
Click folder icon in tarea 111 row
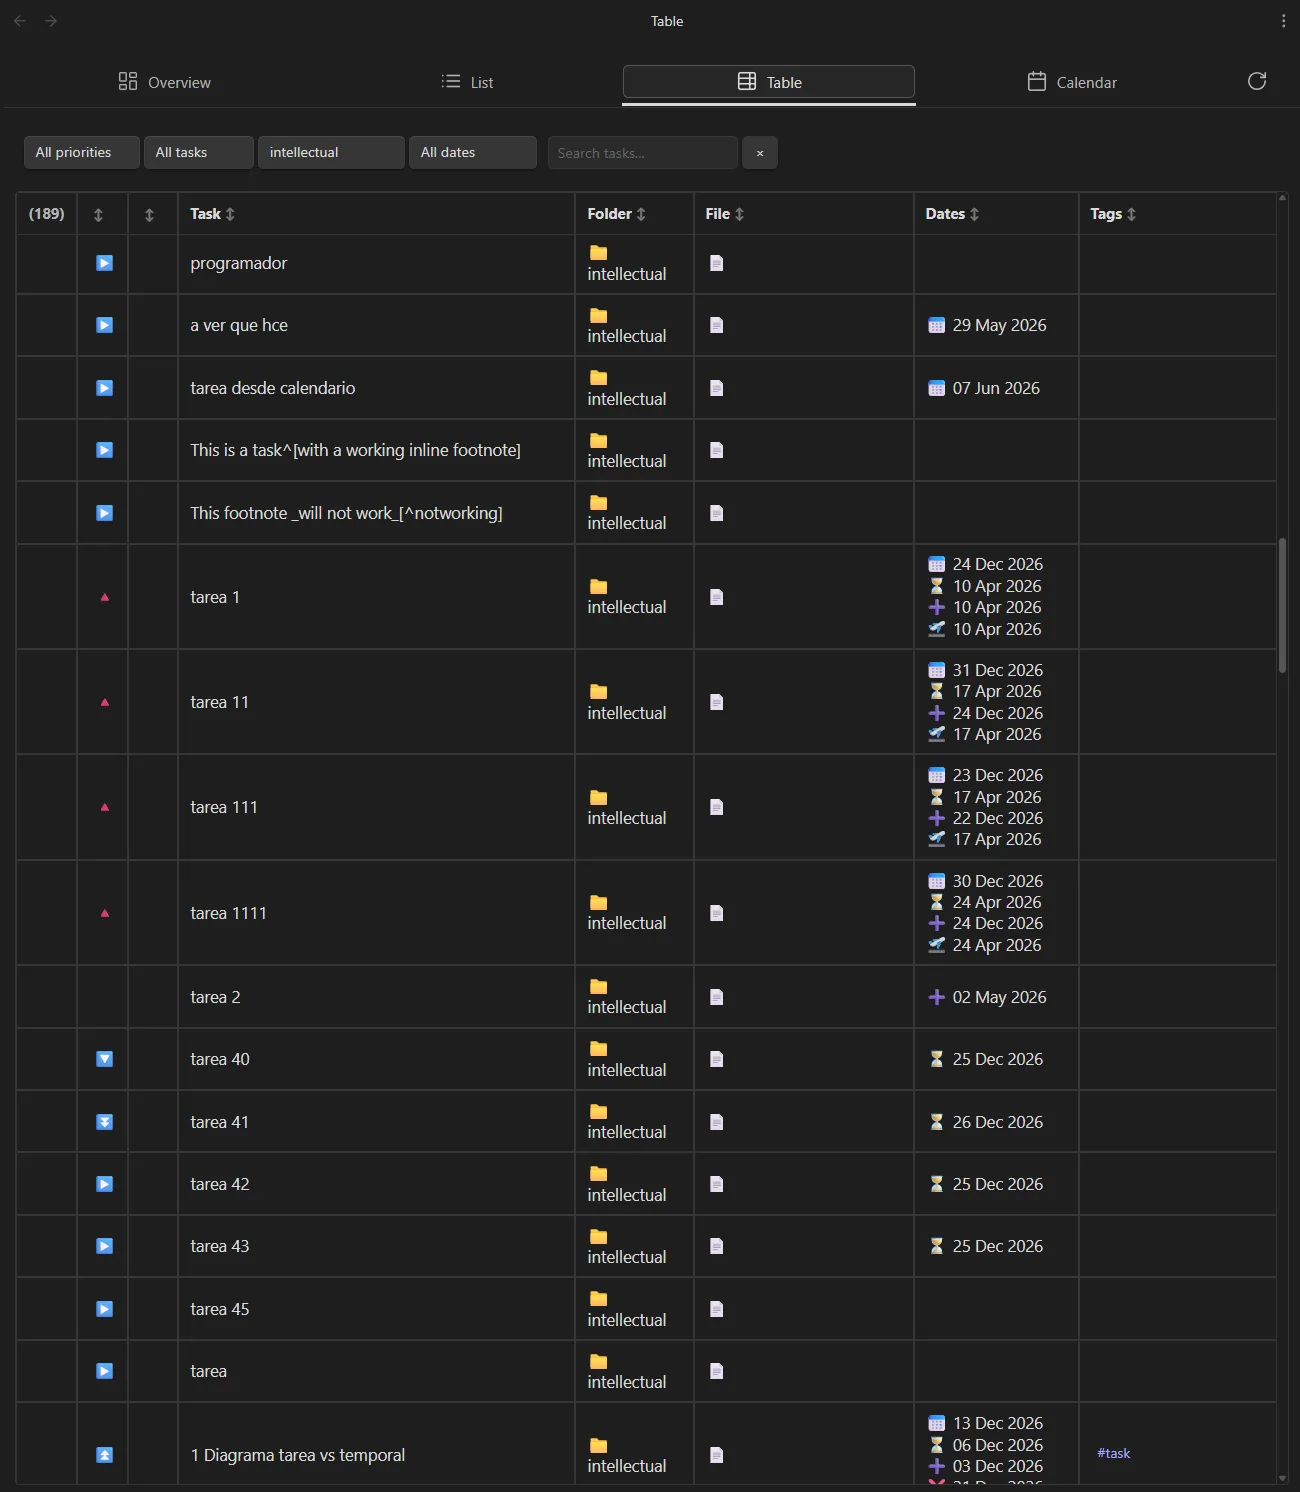[x=598, y=797]
